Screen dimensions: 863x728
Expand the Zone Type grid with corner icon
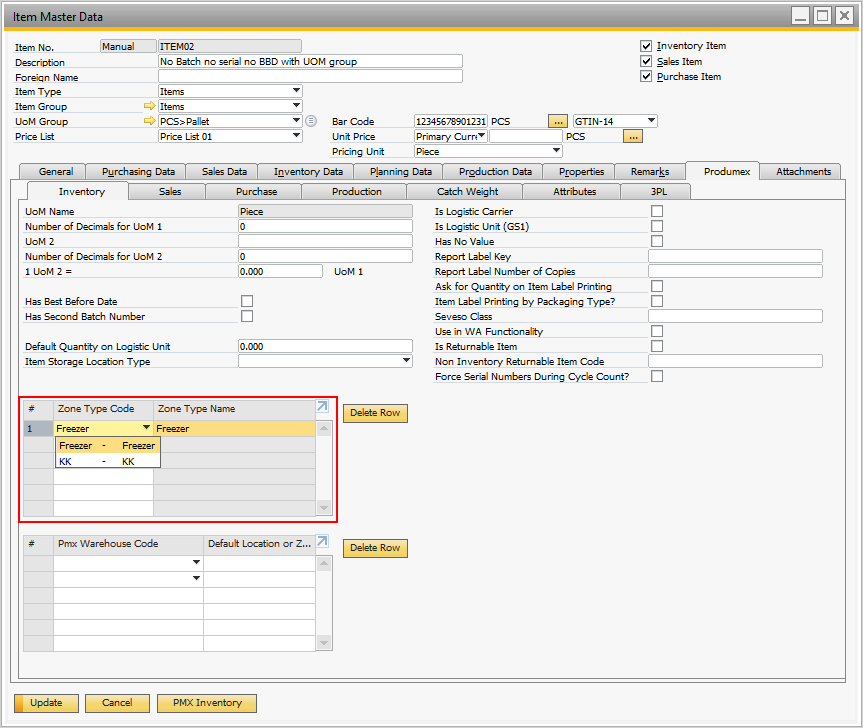click(322, 407)
